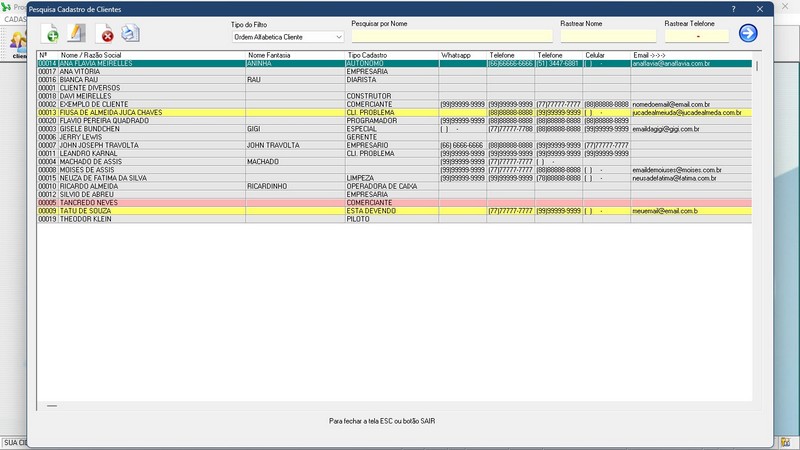Click the Pesquisar por Nome field
The height and width of the screenshot is (450, 800).
[452, 36]
